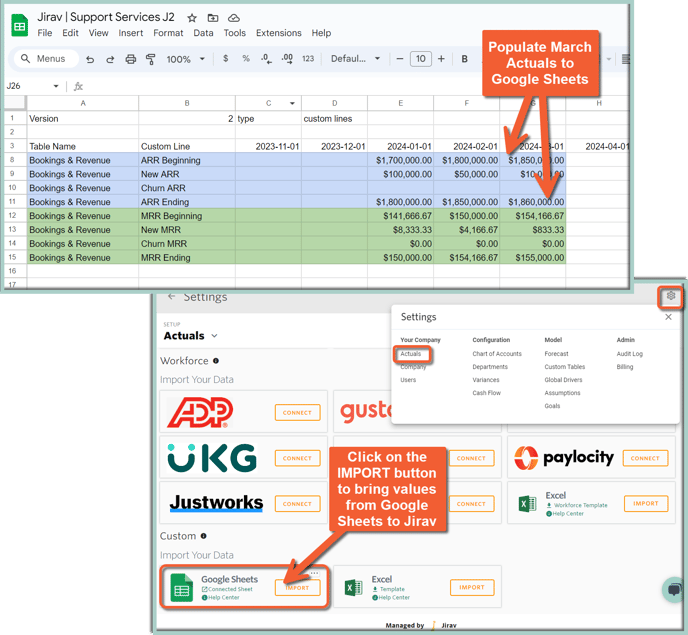Click the font size field showing 10

421,59
